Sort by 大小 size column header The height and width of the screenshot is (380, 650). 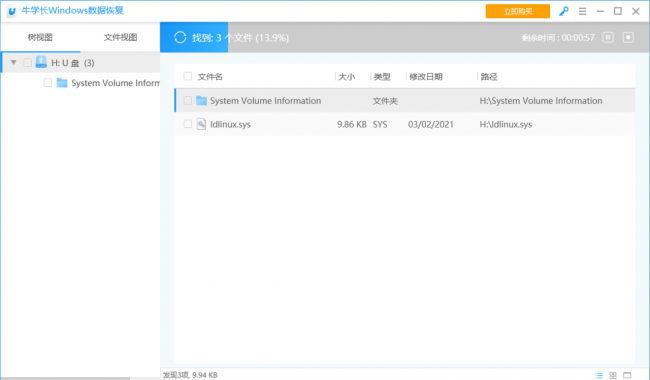pos(347,77)
